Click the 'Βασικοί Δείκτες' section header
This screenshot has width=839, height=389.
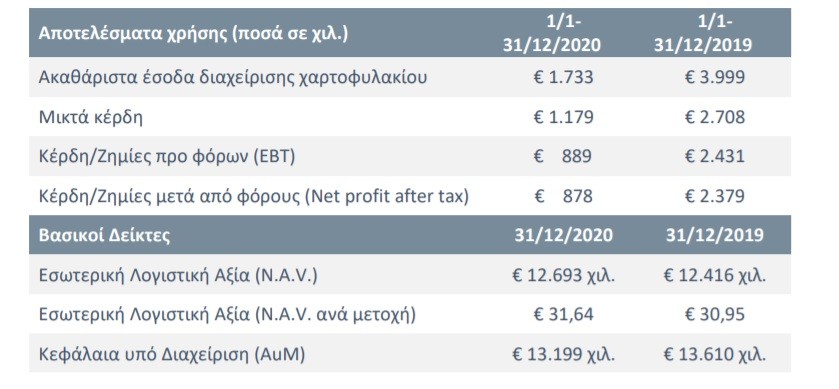pyautogui.click(x=104, y=235)
